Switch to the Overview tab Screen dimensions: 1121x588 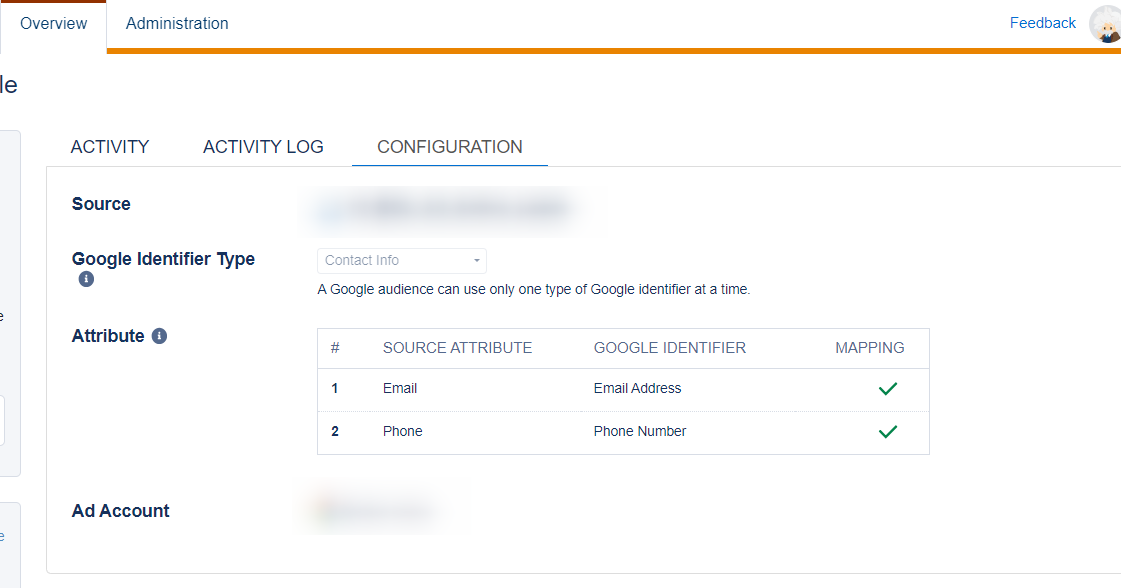tap(54, 24)
